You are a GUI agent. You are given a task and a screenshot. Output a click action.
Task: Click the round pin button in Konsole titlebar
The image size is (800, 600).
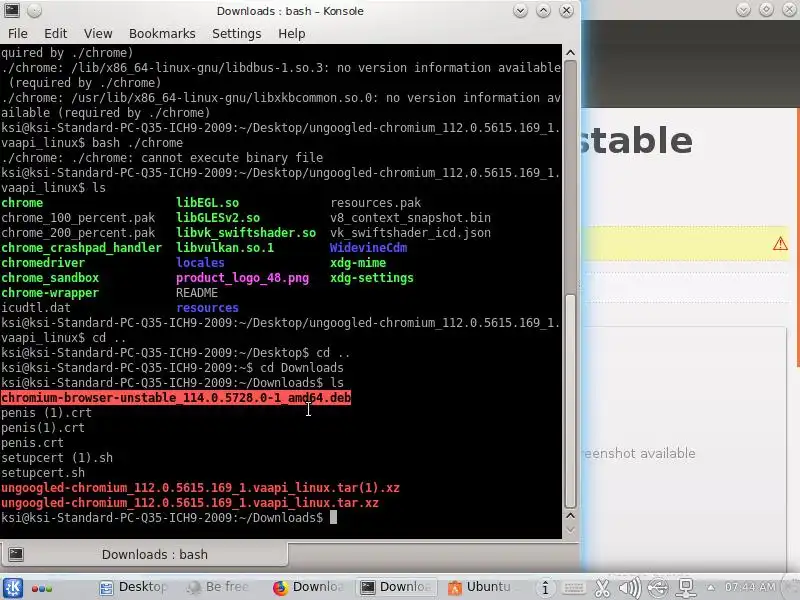(34, 10)
